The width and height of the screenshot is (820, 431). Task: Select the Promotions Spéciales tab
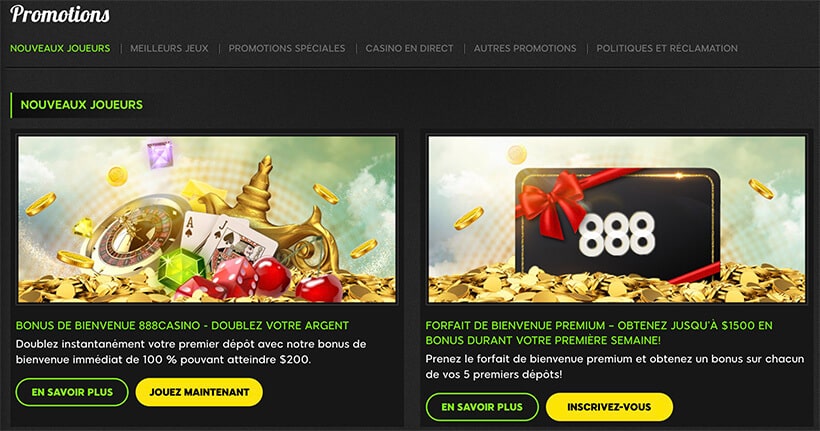(x=287, y=48)
